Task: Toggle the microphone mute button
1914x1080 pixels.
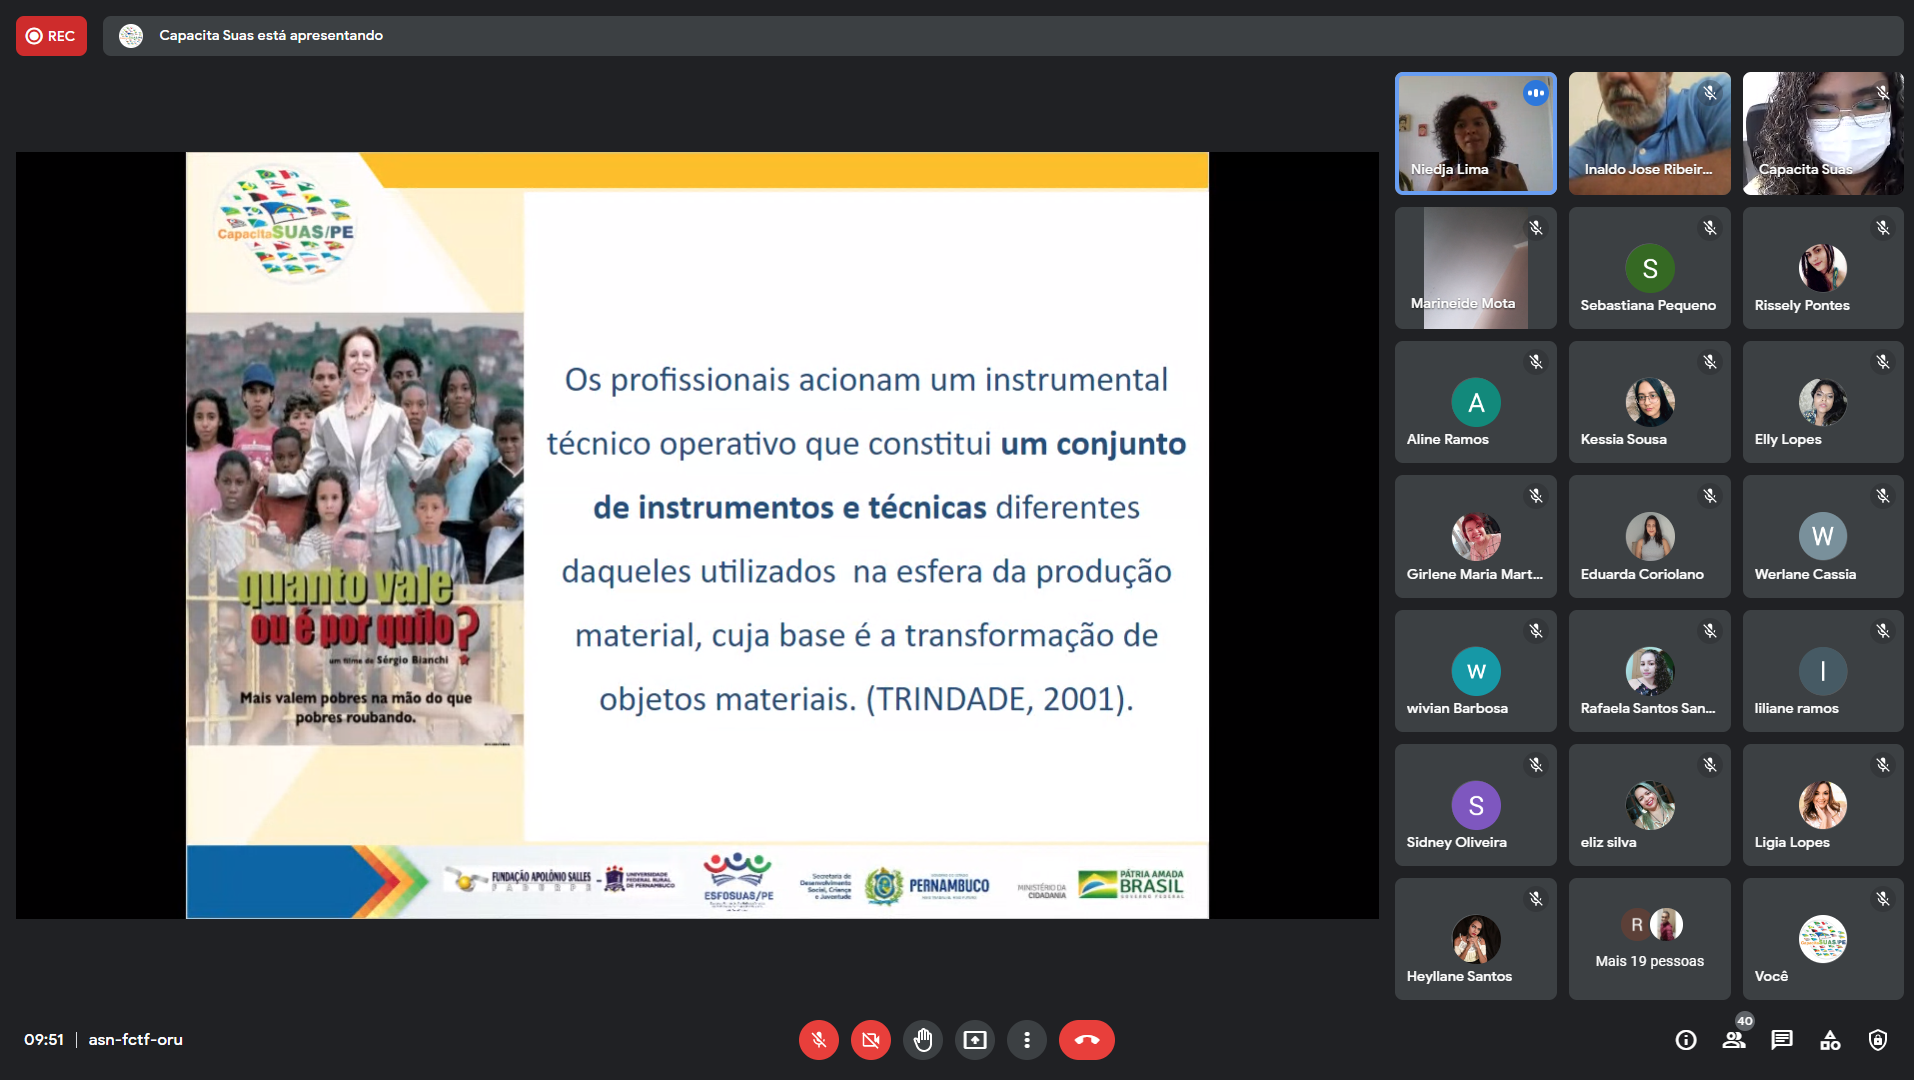Action: pyautogui.click(x=818, y=1040)
